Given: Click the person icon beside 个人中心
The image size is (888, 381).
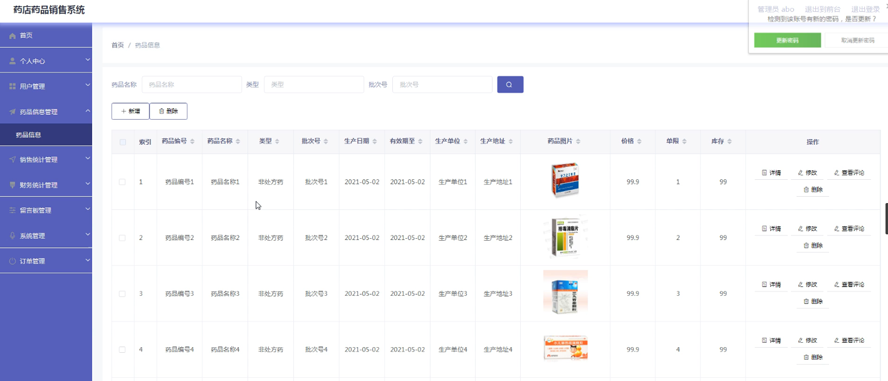Looking at the screenshot, I should tap(12, 61).
